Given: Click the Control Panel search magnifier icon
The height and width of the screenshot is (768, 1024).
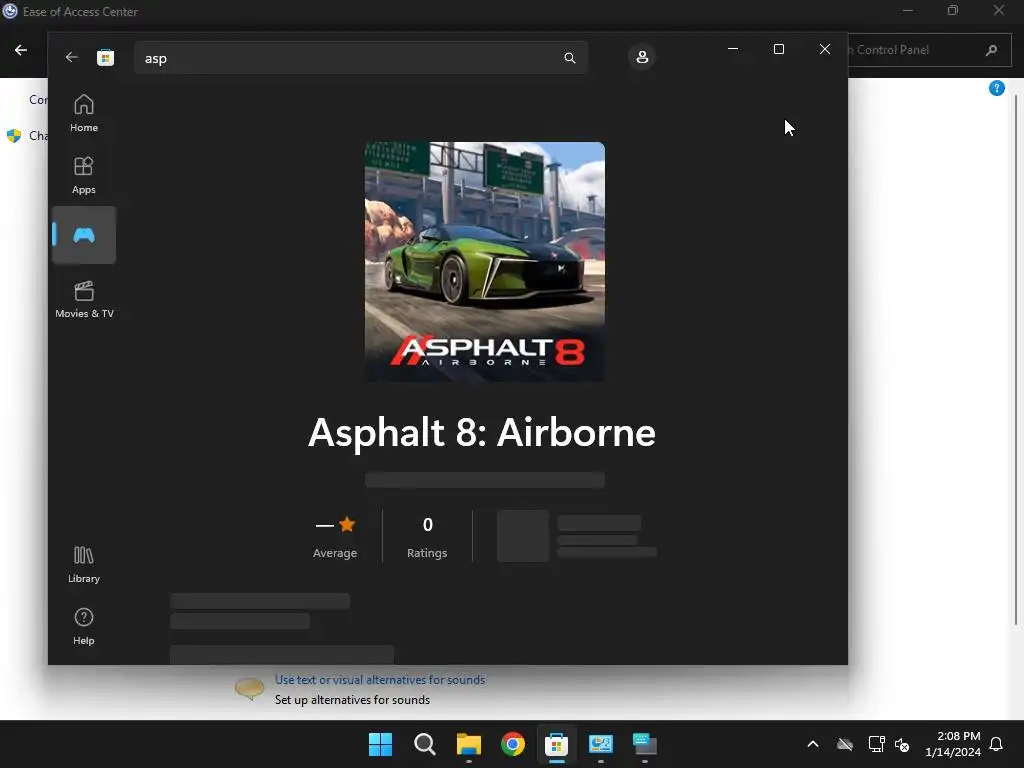Looking at the screenshot, I should coord(991,50).
